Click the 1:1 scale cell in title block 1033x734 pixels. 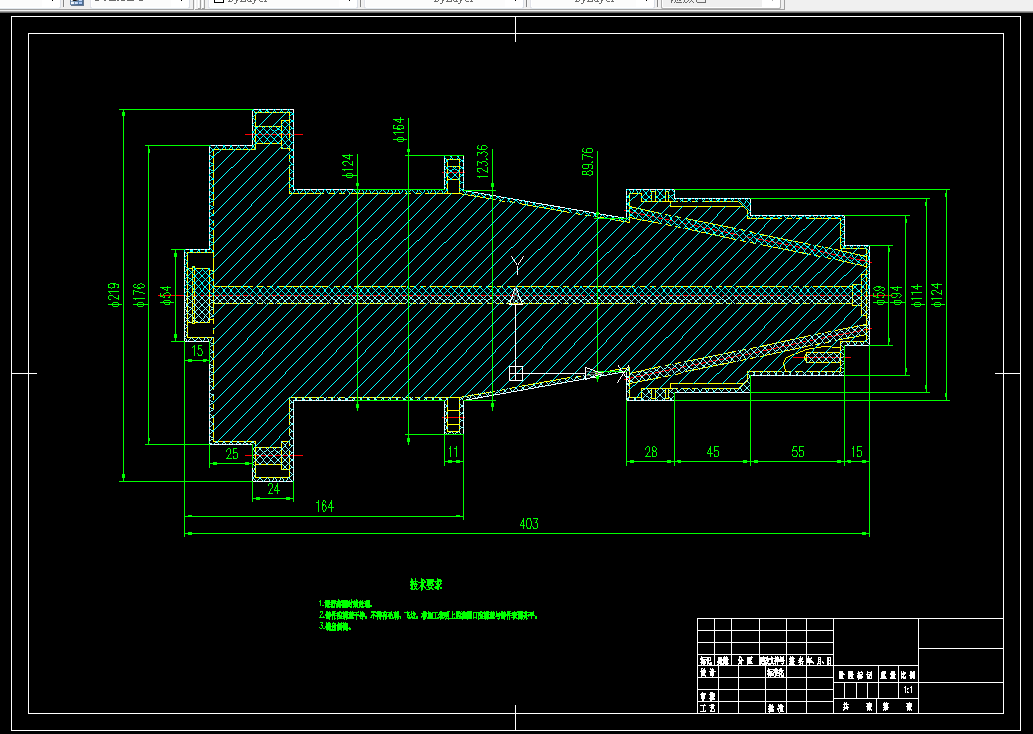908,690
